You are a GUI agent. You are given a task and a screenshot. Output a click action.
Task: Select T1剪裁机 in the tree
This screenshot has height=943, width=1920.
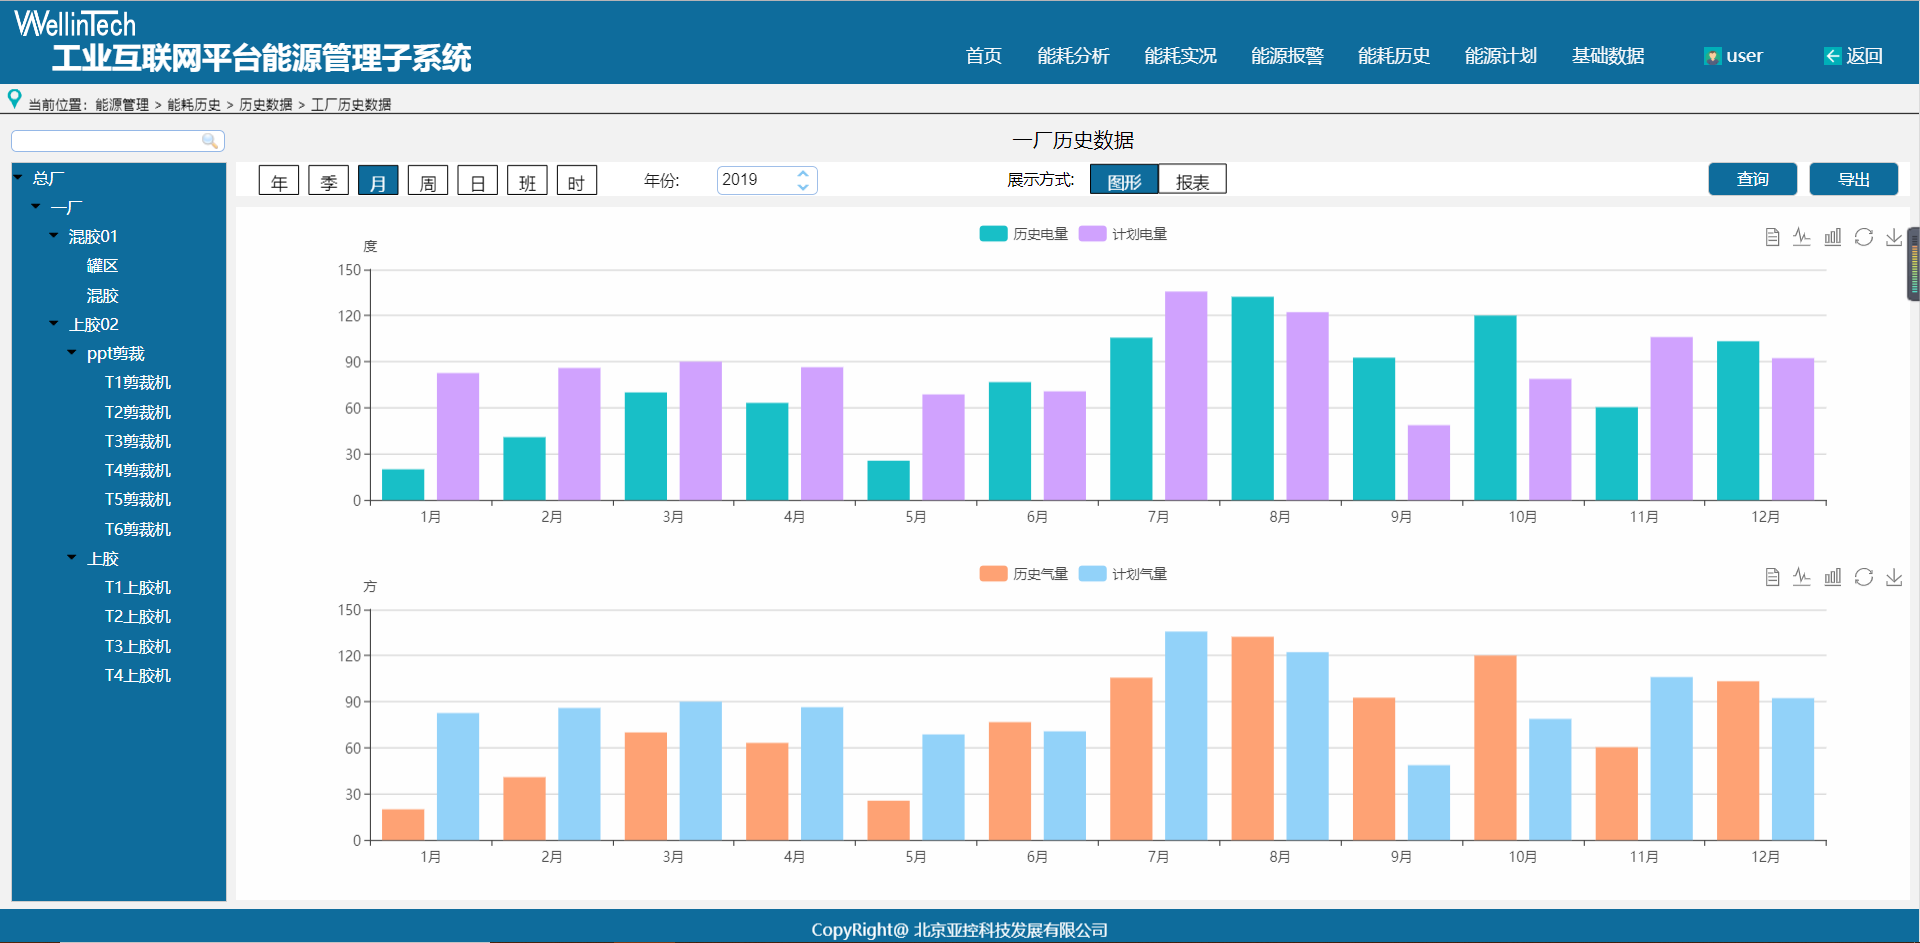tap(138, 383)
